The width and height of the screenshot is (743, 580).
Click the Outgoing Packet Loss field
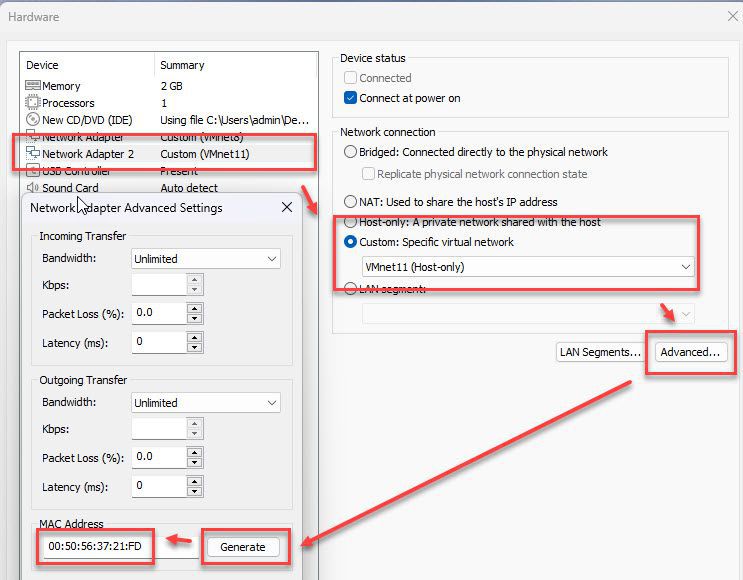point(159,457)
